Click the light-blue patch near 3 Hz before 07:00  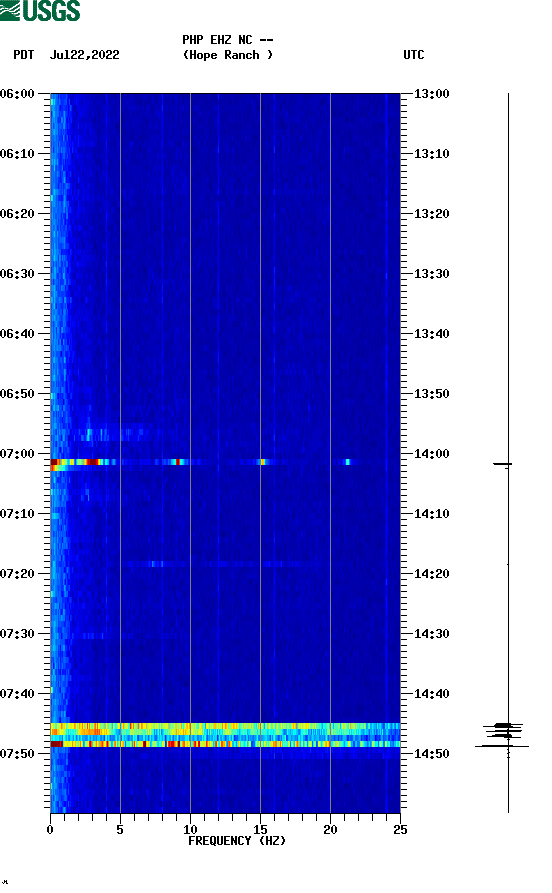coord(89,435)
